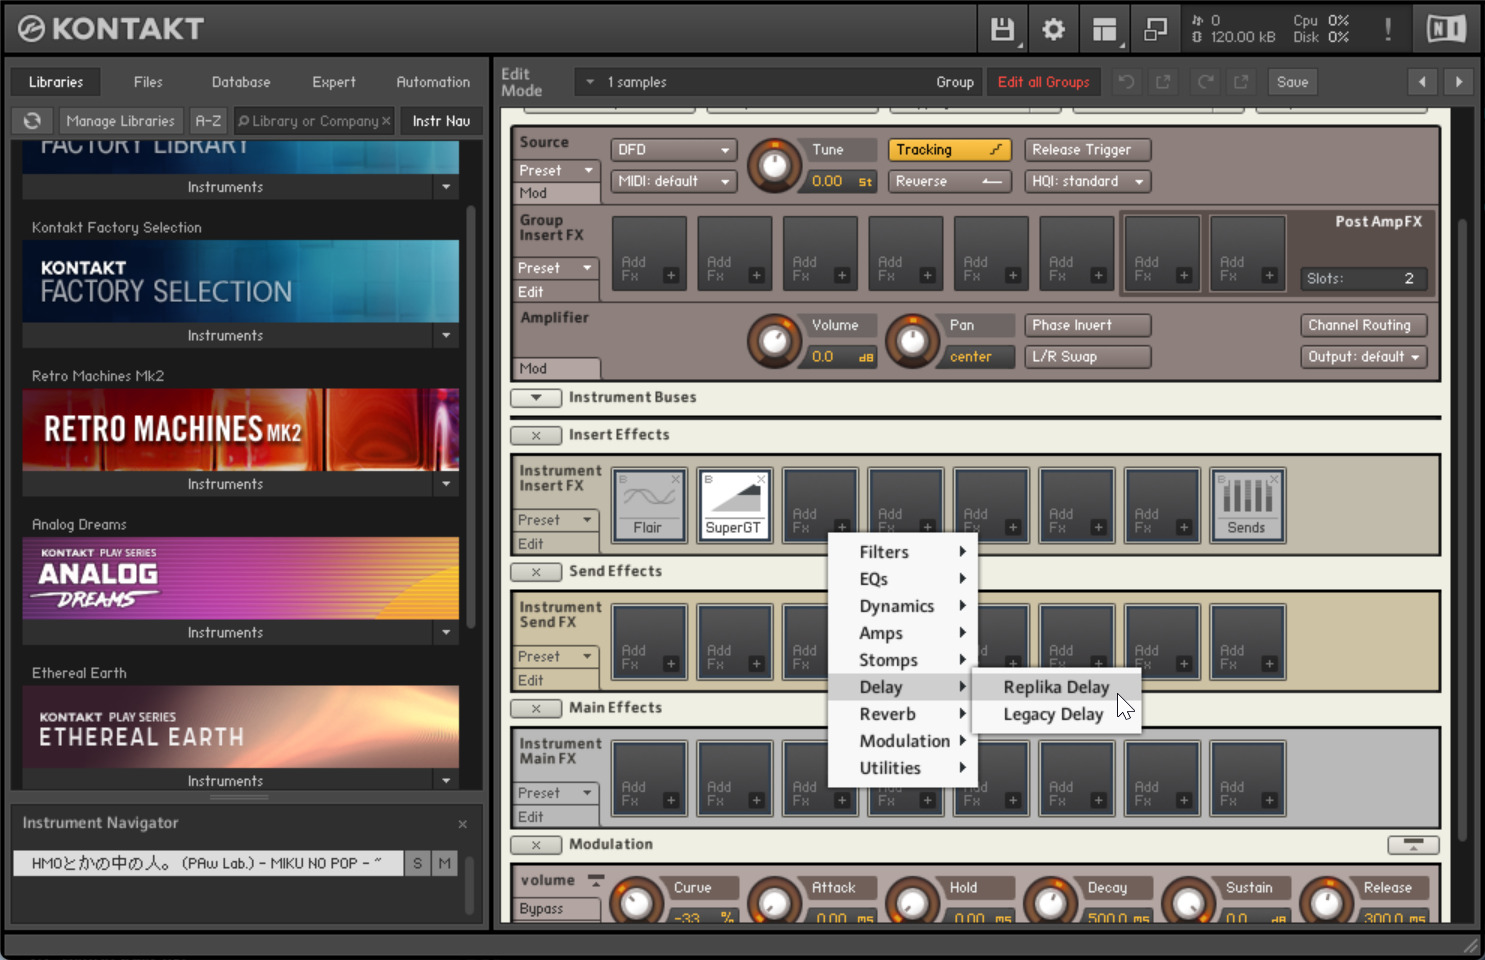1485x960 pixels.
Task: Click the exclamation panic icon
Action: click(x=1388, y=30)
